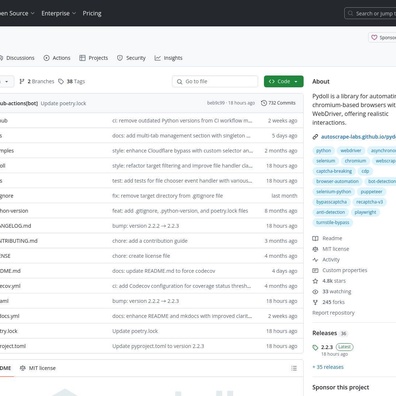
Task: Open the Security tab
Action: [131, 58]
